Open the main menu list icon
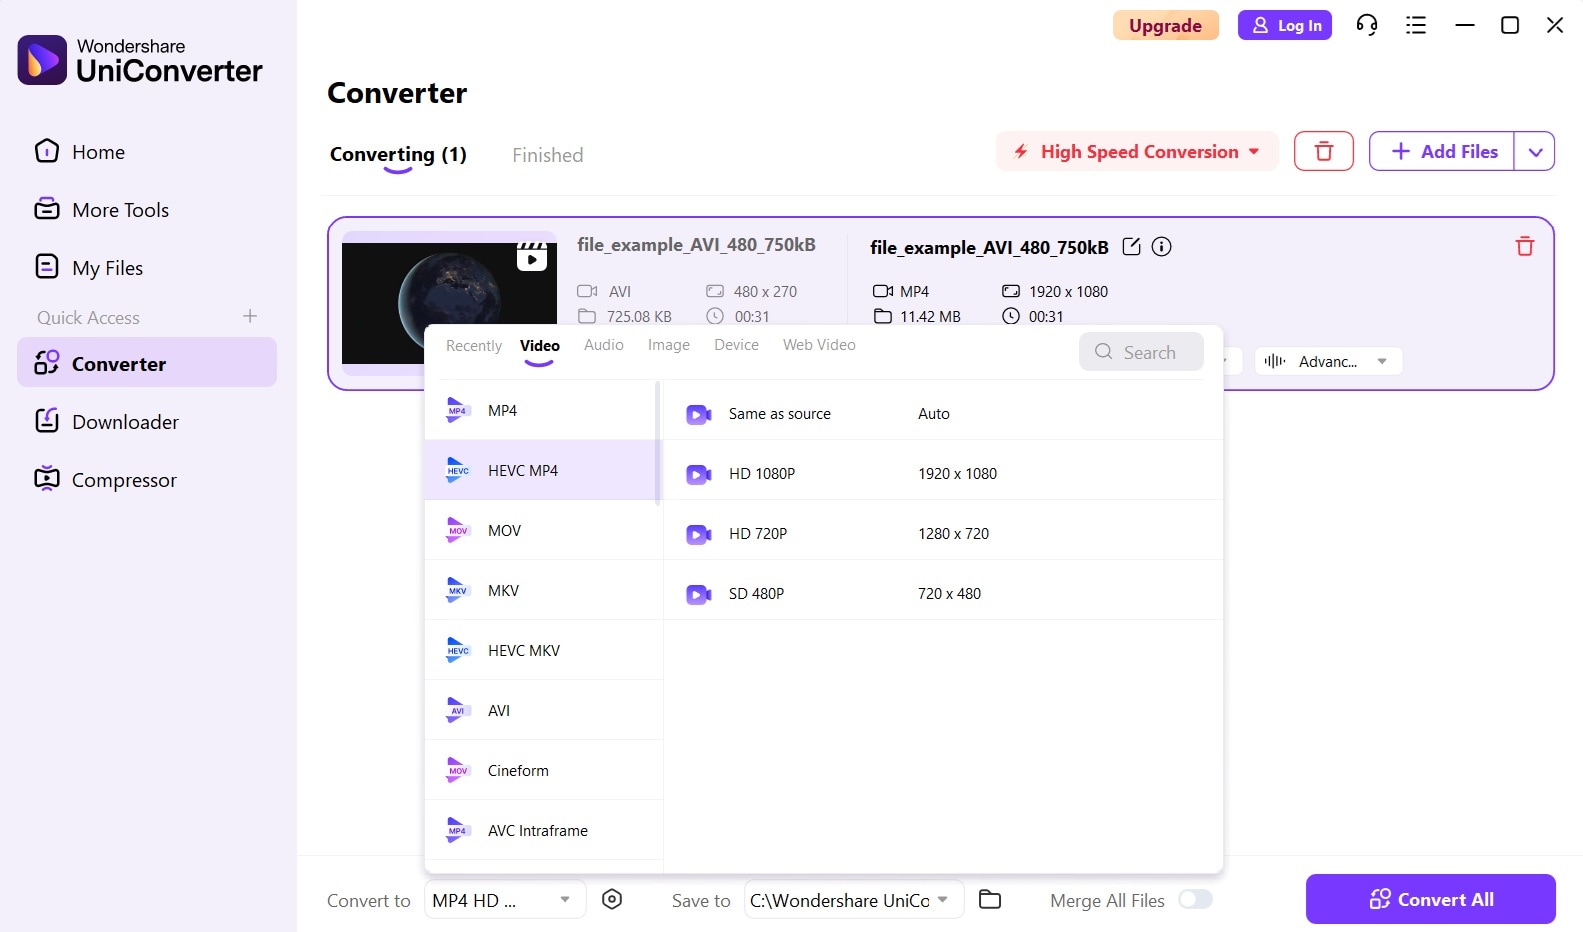This screenshot has height=932, width=1583. click(x=1415, y=25)
